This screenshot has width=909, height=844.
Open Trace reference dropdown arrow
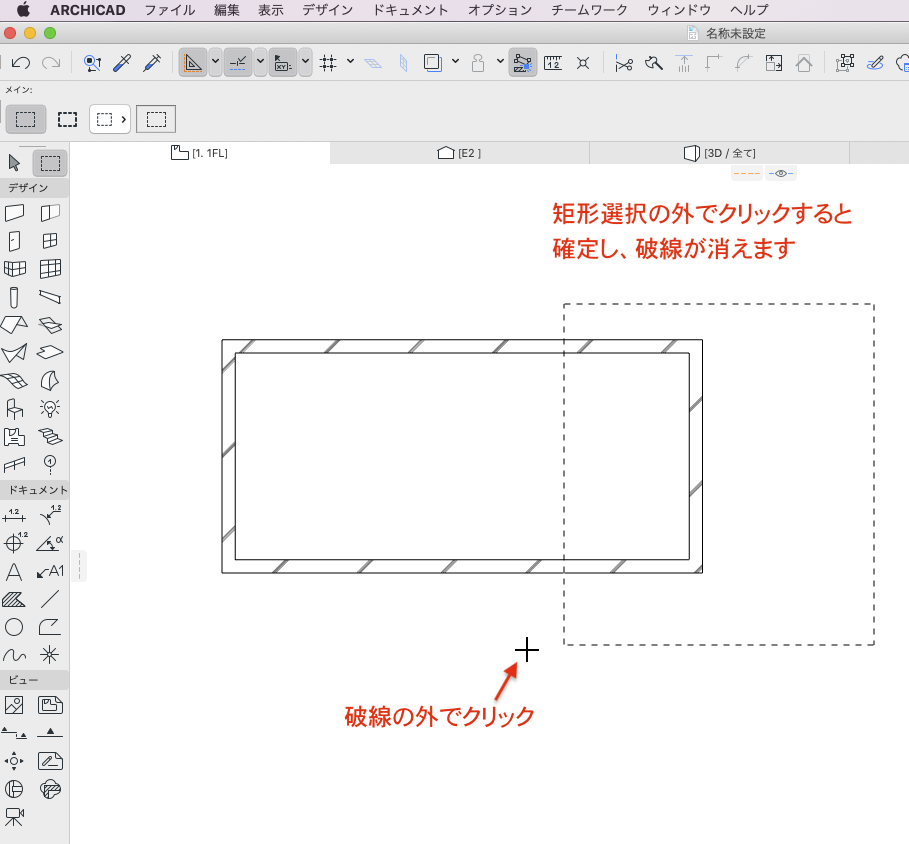pyautogui.click(x=456, y=61)
